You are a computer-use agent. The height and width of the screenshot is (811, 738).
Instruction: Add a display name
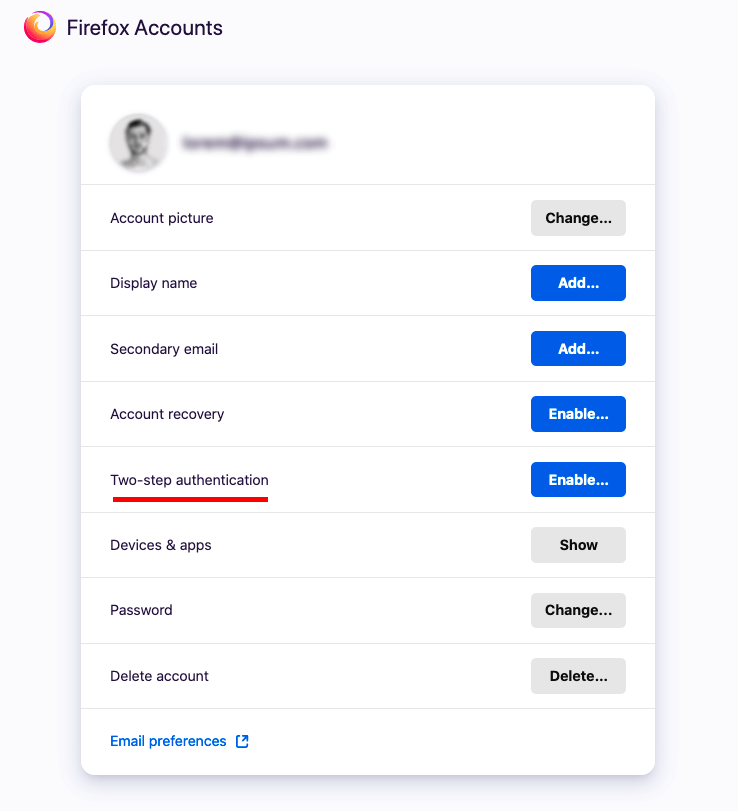click(x=578, y=283)
